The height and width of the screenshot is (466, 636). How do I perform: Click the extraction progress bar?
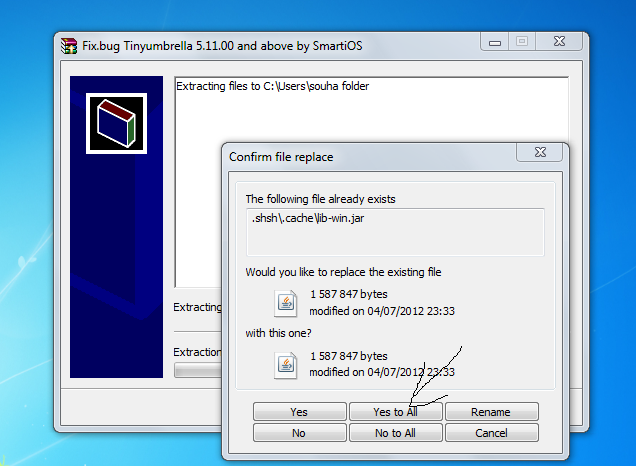click(x=198, y=370)
